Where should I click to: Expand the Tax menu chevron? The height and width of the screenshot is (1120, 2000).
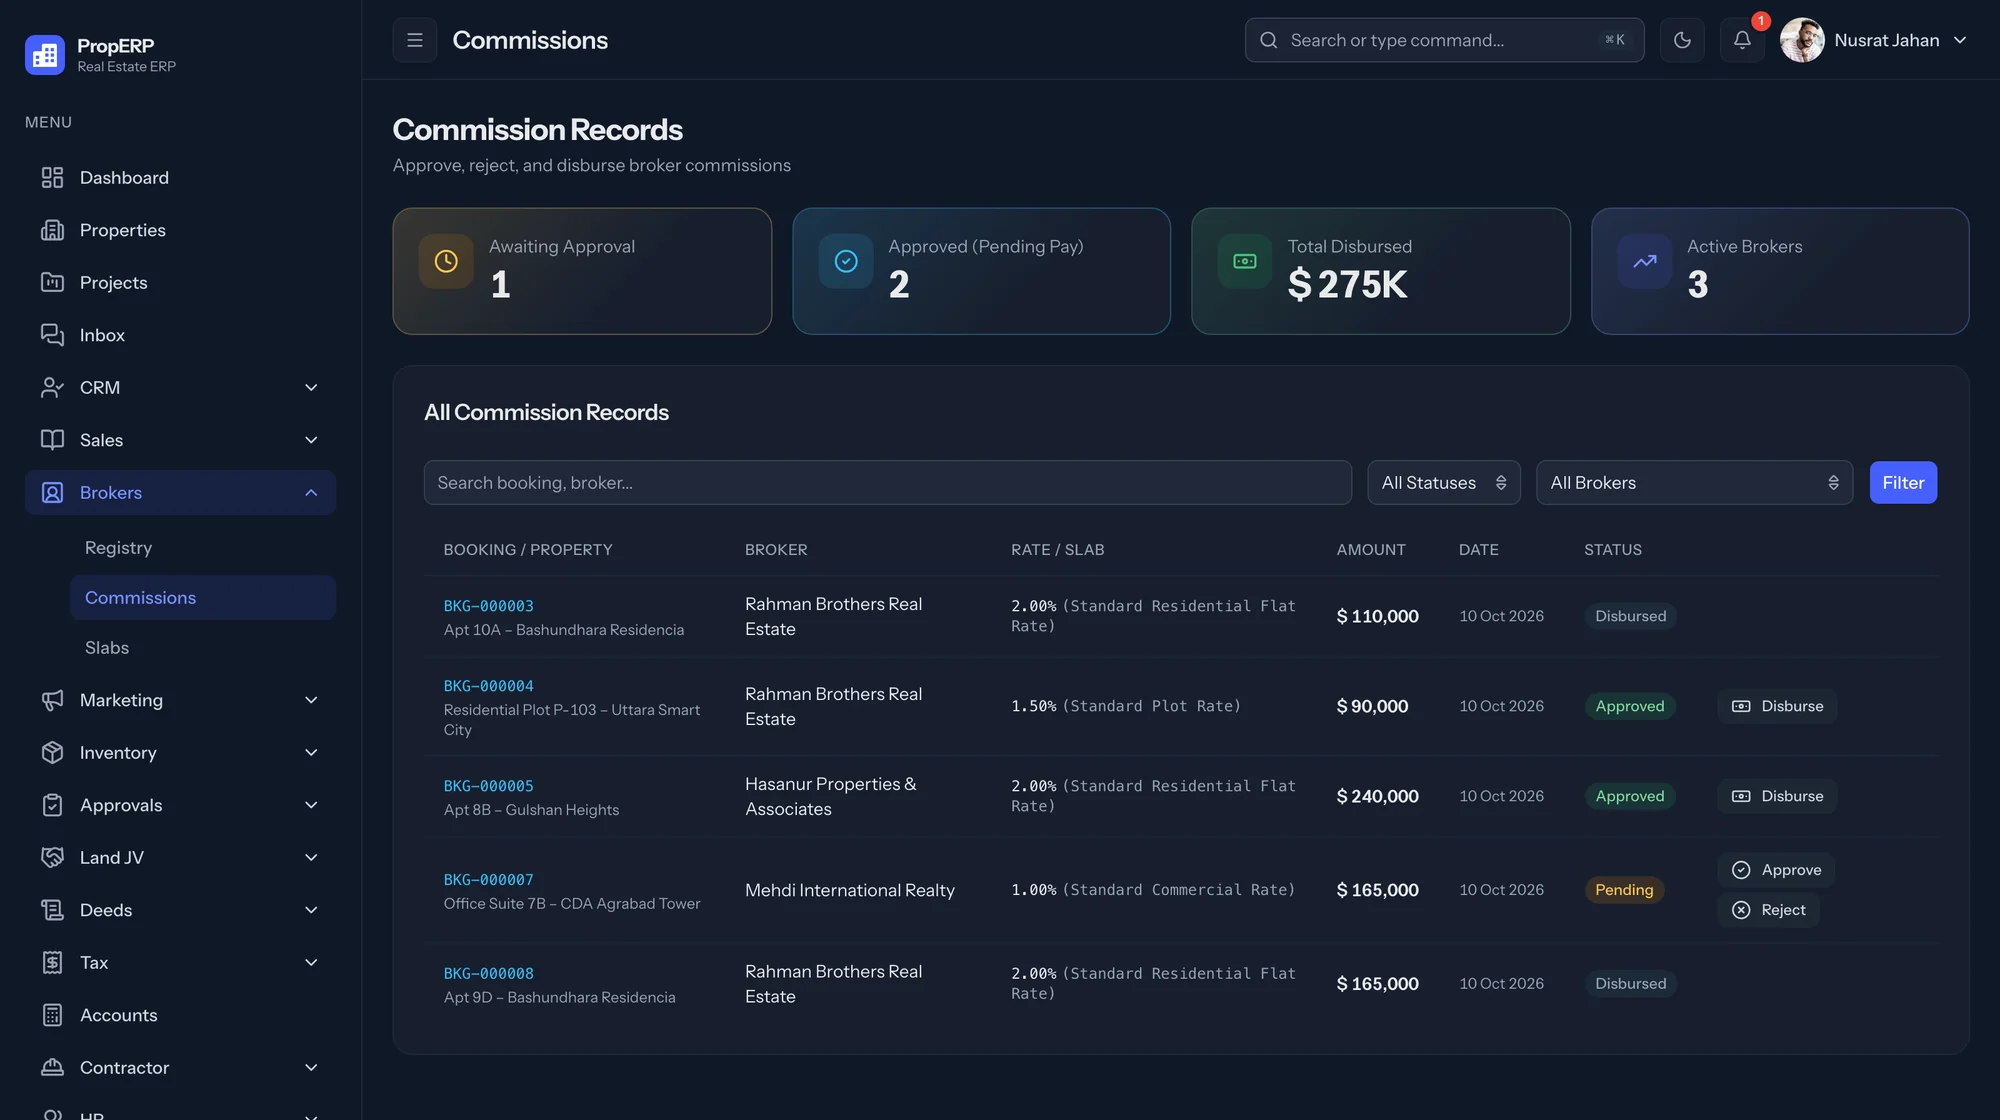[311, 962]
